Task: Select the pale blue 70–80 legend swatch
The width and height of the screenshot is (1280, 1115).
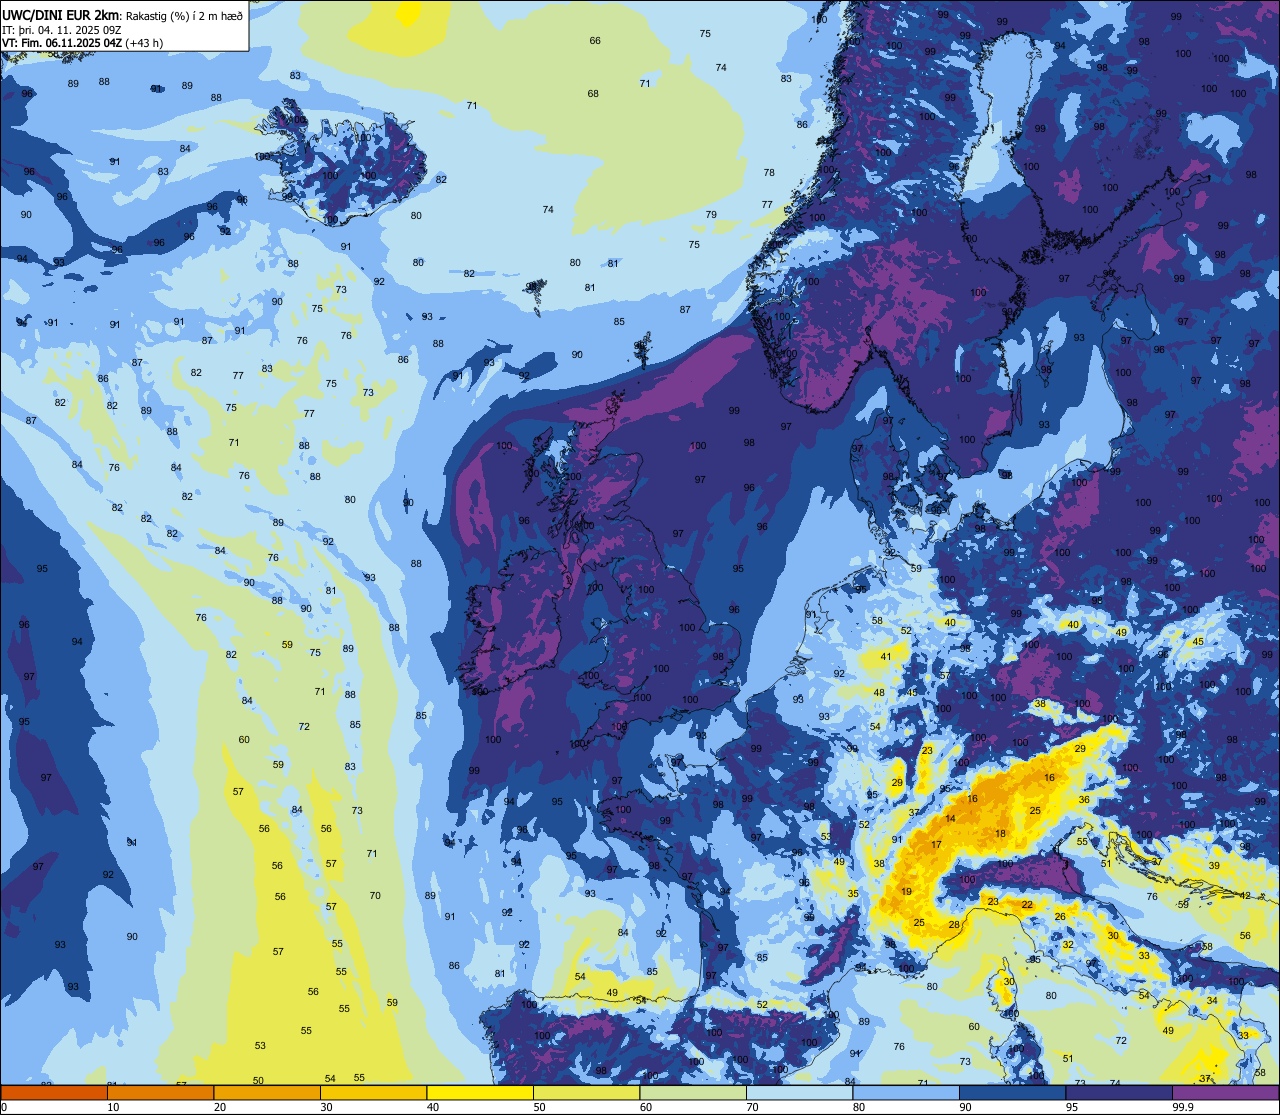Action: [x=799, y=1092]
